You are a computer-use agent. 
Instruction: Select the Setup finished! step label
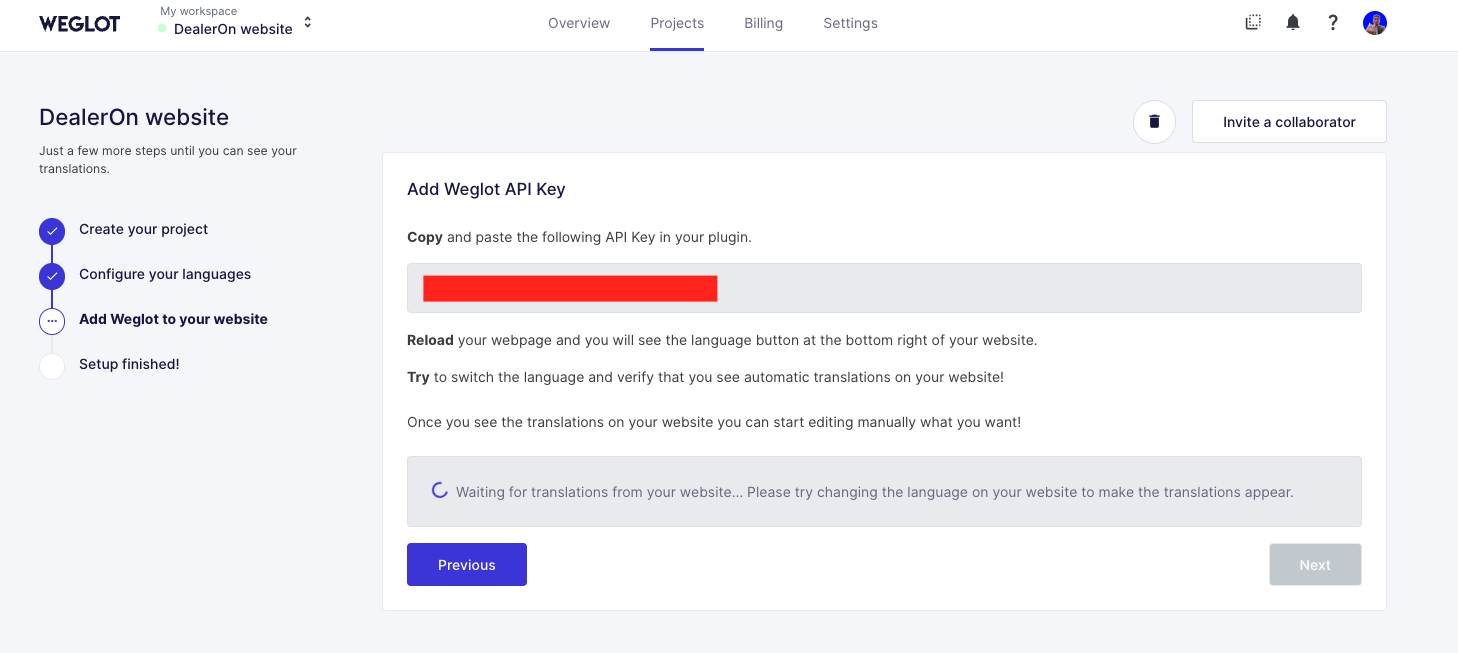click(x=129, y=364)
